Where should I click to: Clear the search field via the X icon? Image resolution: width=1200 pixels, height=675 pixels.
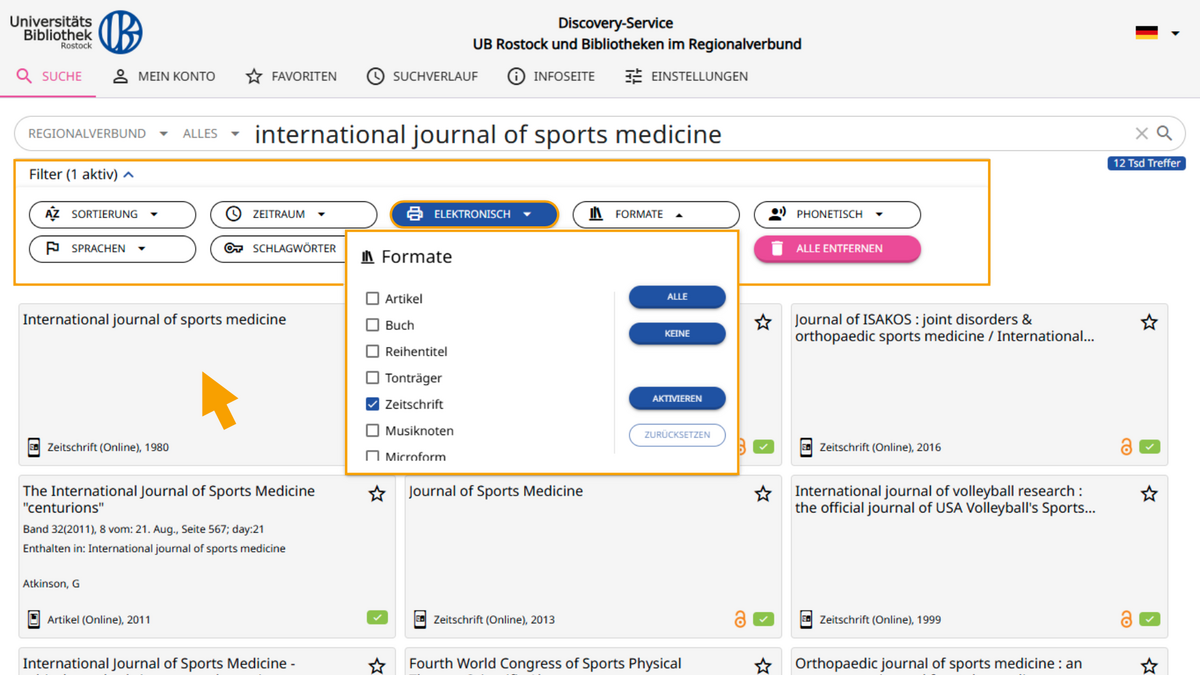[1140, 133]
